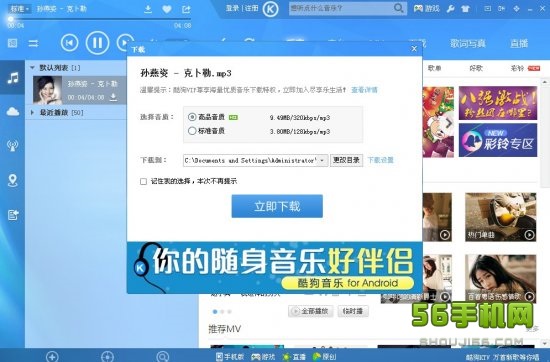Click 更改目录 button
The image size is (550, 362).
(346, 160)
